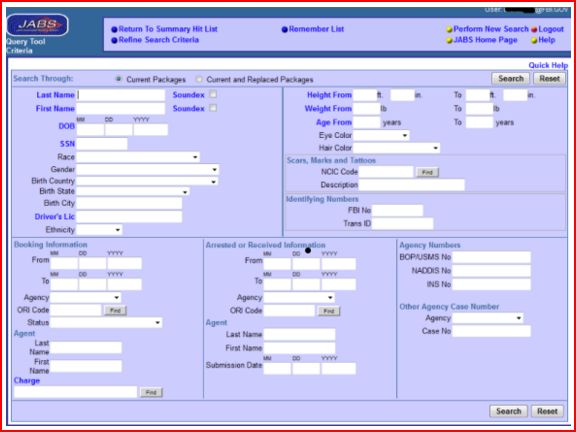Click Age From years field

pos(367,122)
